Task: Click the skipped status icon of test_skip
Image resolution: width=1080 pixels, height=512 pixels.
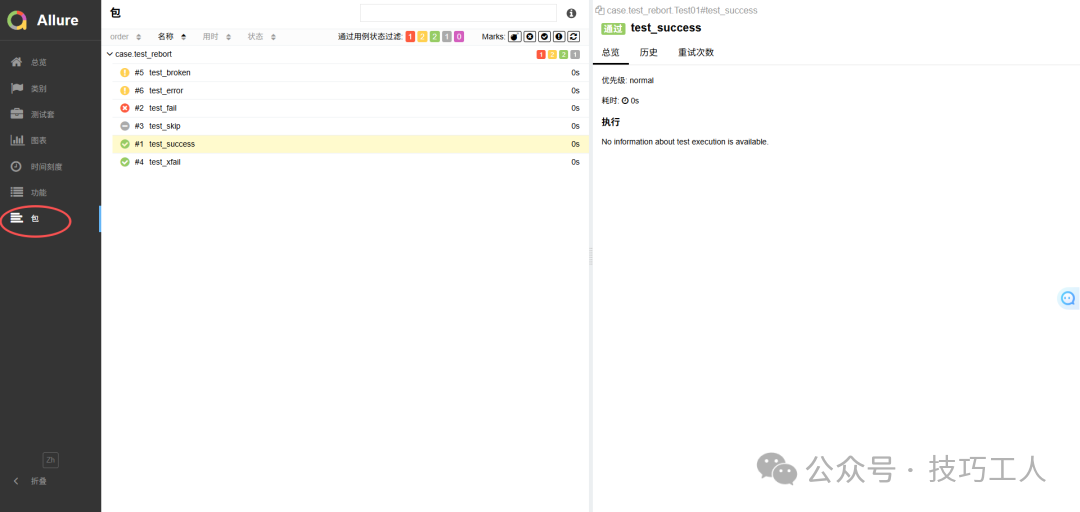Action: point(125,126)
